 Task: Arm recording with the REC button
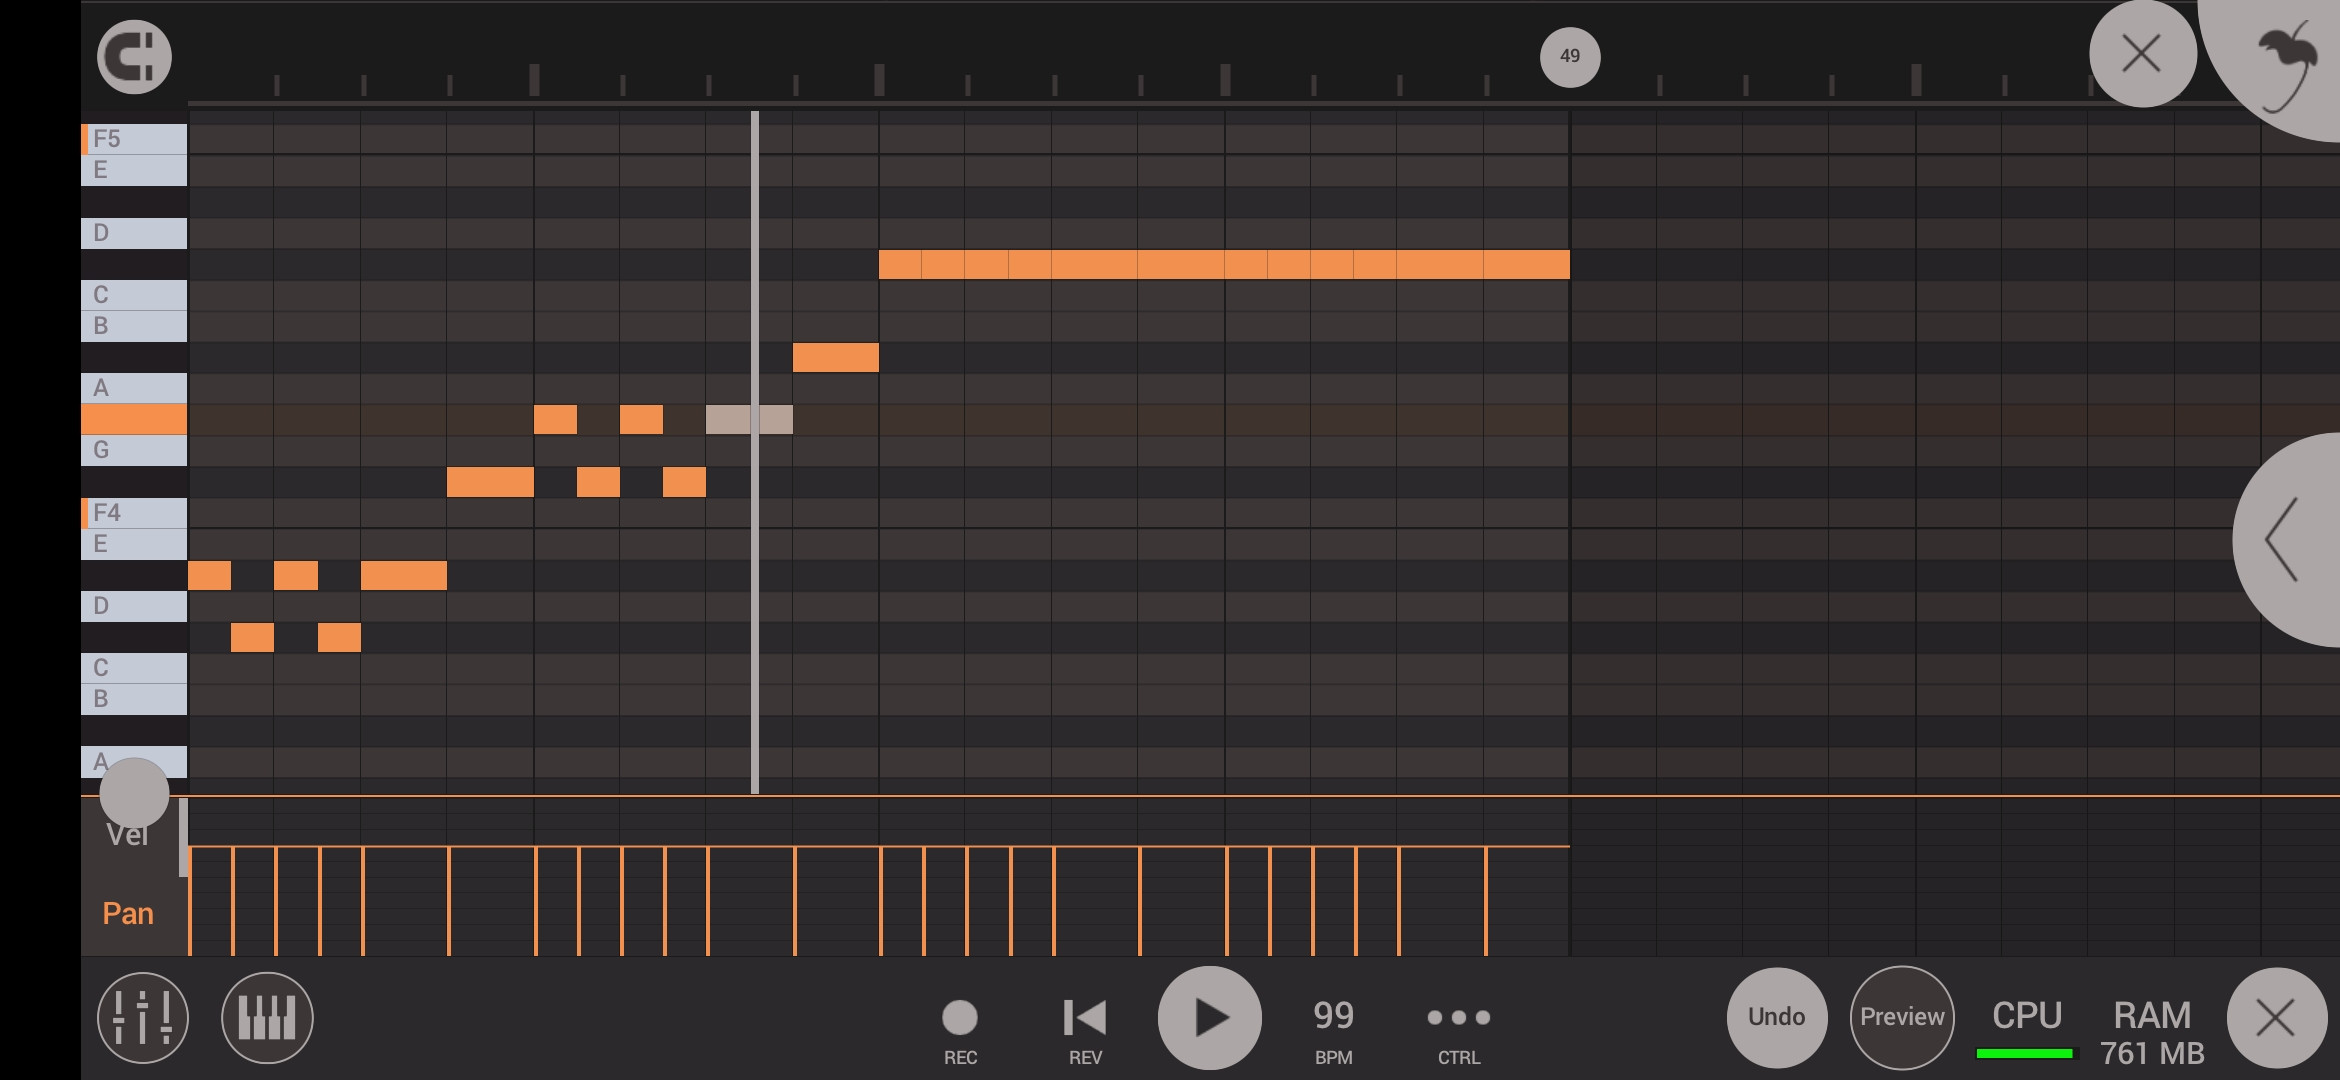point(958,1017)
